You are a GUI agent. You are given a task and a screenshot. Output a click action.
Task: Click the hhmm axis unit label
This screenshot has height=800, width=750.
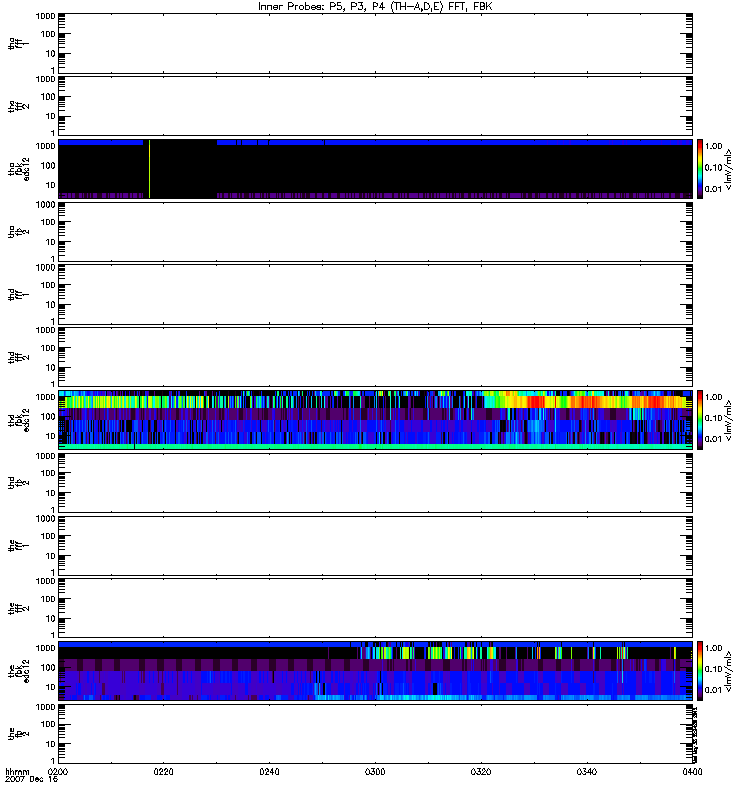17,772
